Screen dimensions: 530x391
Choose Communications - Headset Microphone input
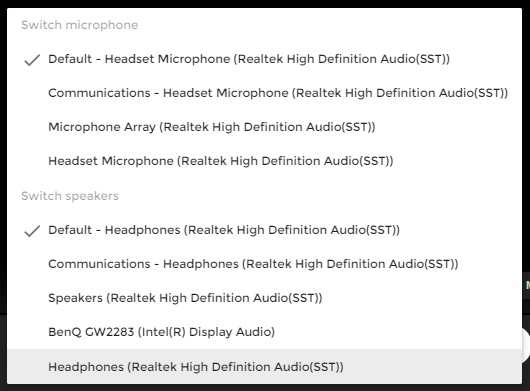(x=264, y=93)
